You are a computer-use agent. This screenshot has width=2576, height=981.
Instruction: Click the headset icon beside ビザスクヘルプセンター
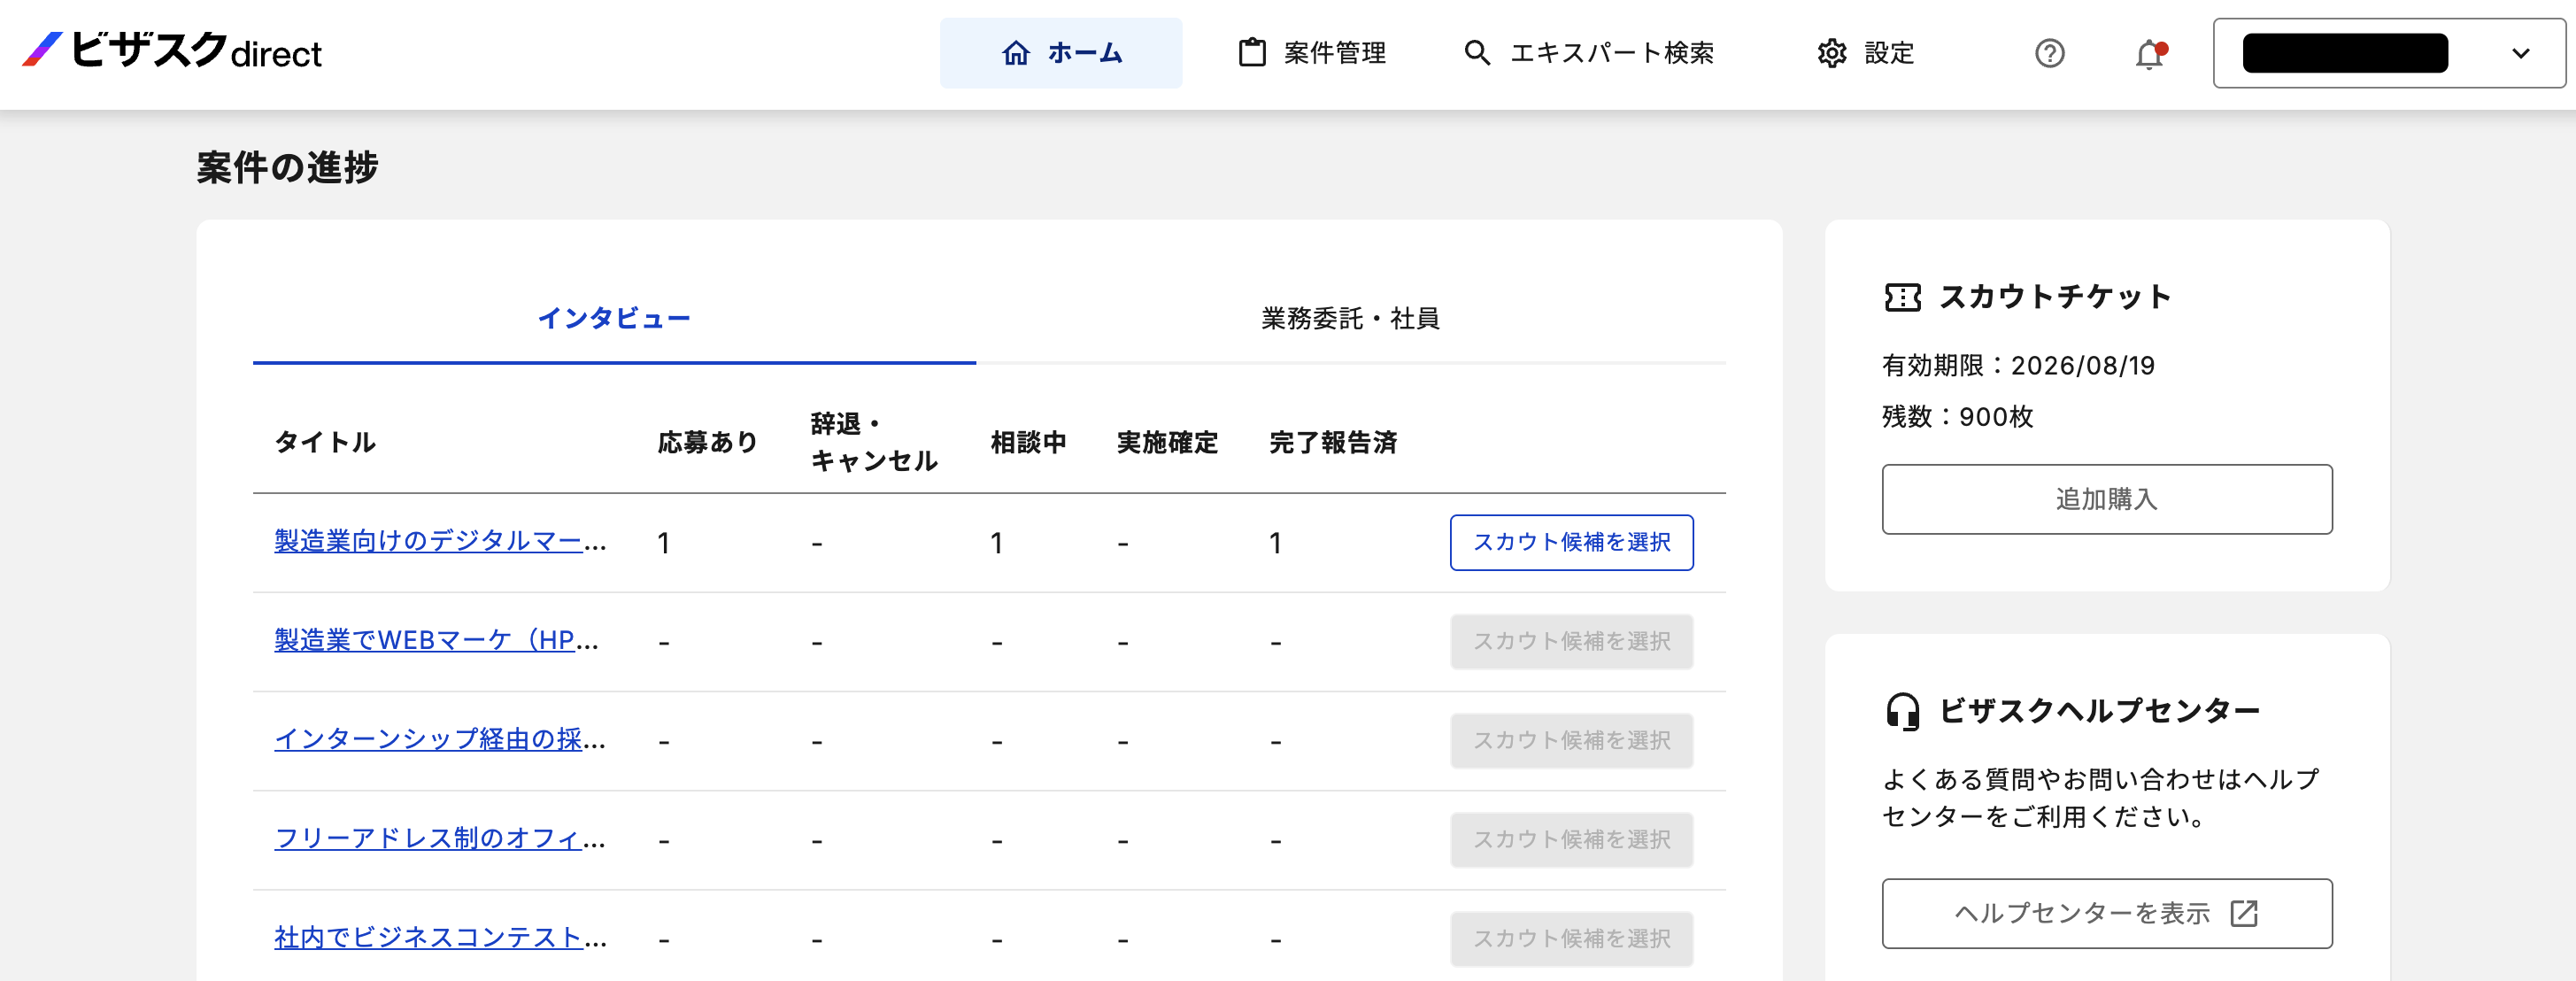tap(1902, 712)
